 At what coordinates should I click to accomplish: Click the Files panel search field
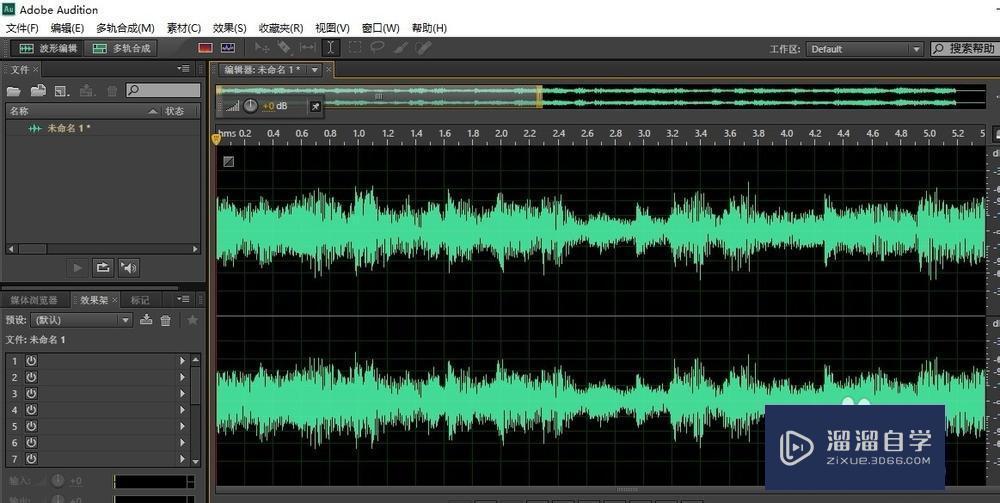pyautogui.click(x=163, y=91)
